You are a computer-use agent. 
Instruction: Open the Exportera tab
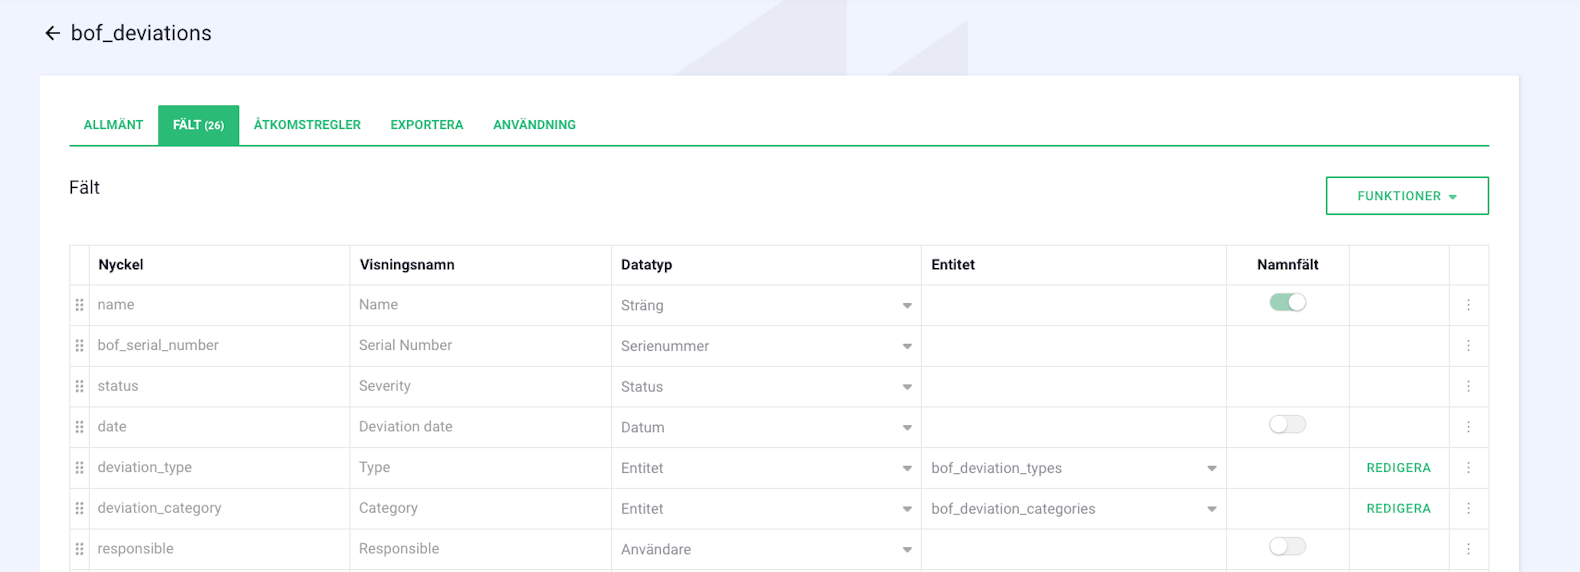(427, 125)
